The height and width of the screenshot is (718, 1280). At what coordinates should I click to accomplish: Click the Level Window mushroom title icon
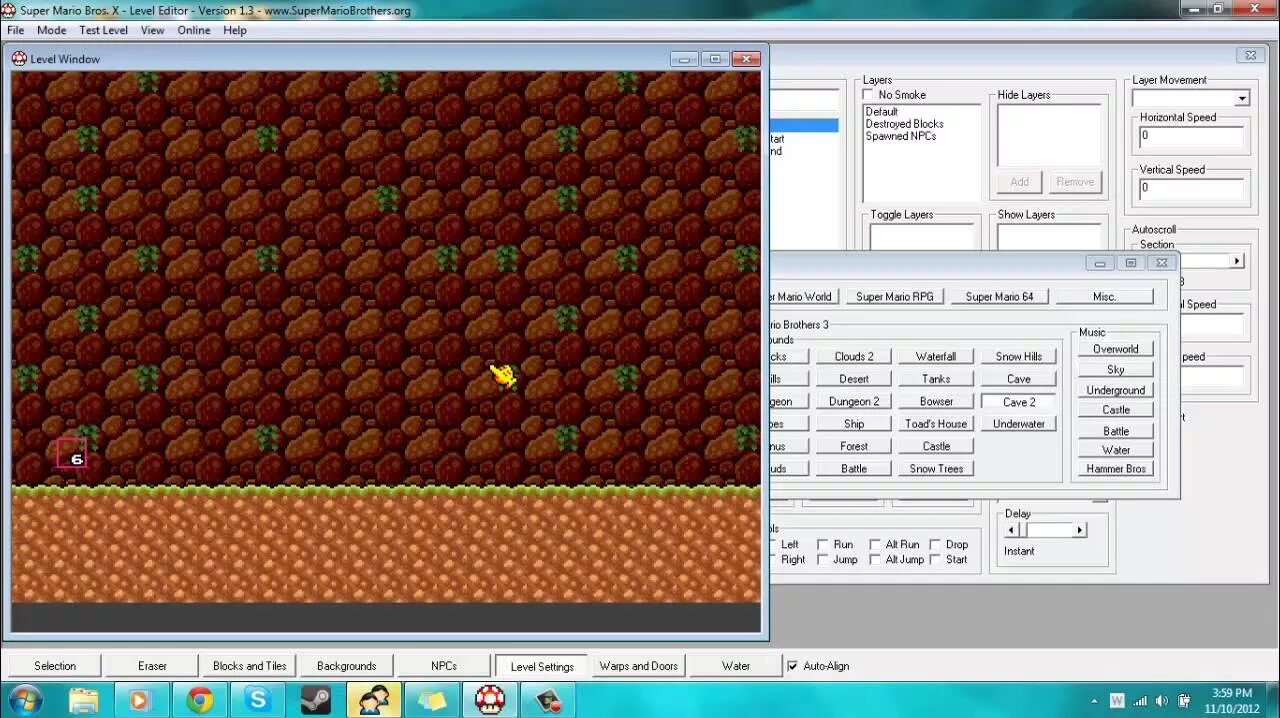pos(19,58)
